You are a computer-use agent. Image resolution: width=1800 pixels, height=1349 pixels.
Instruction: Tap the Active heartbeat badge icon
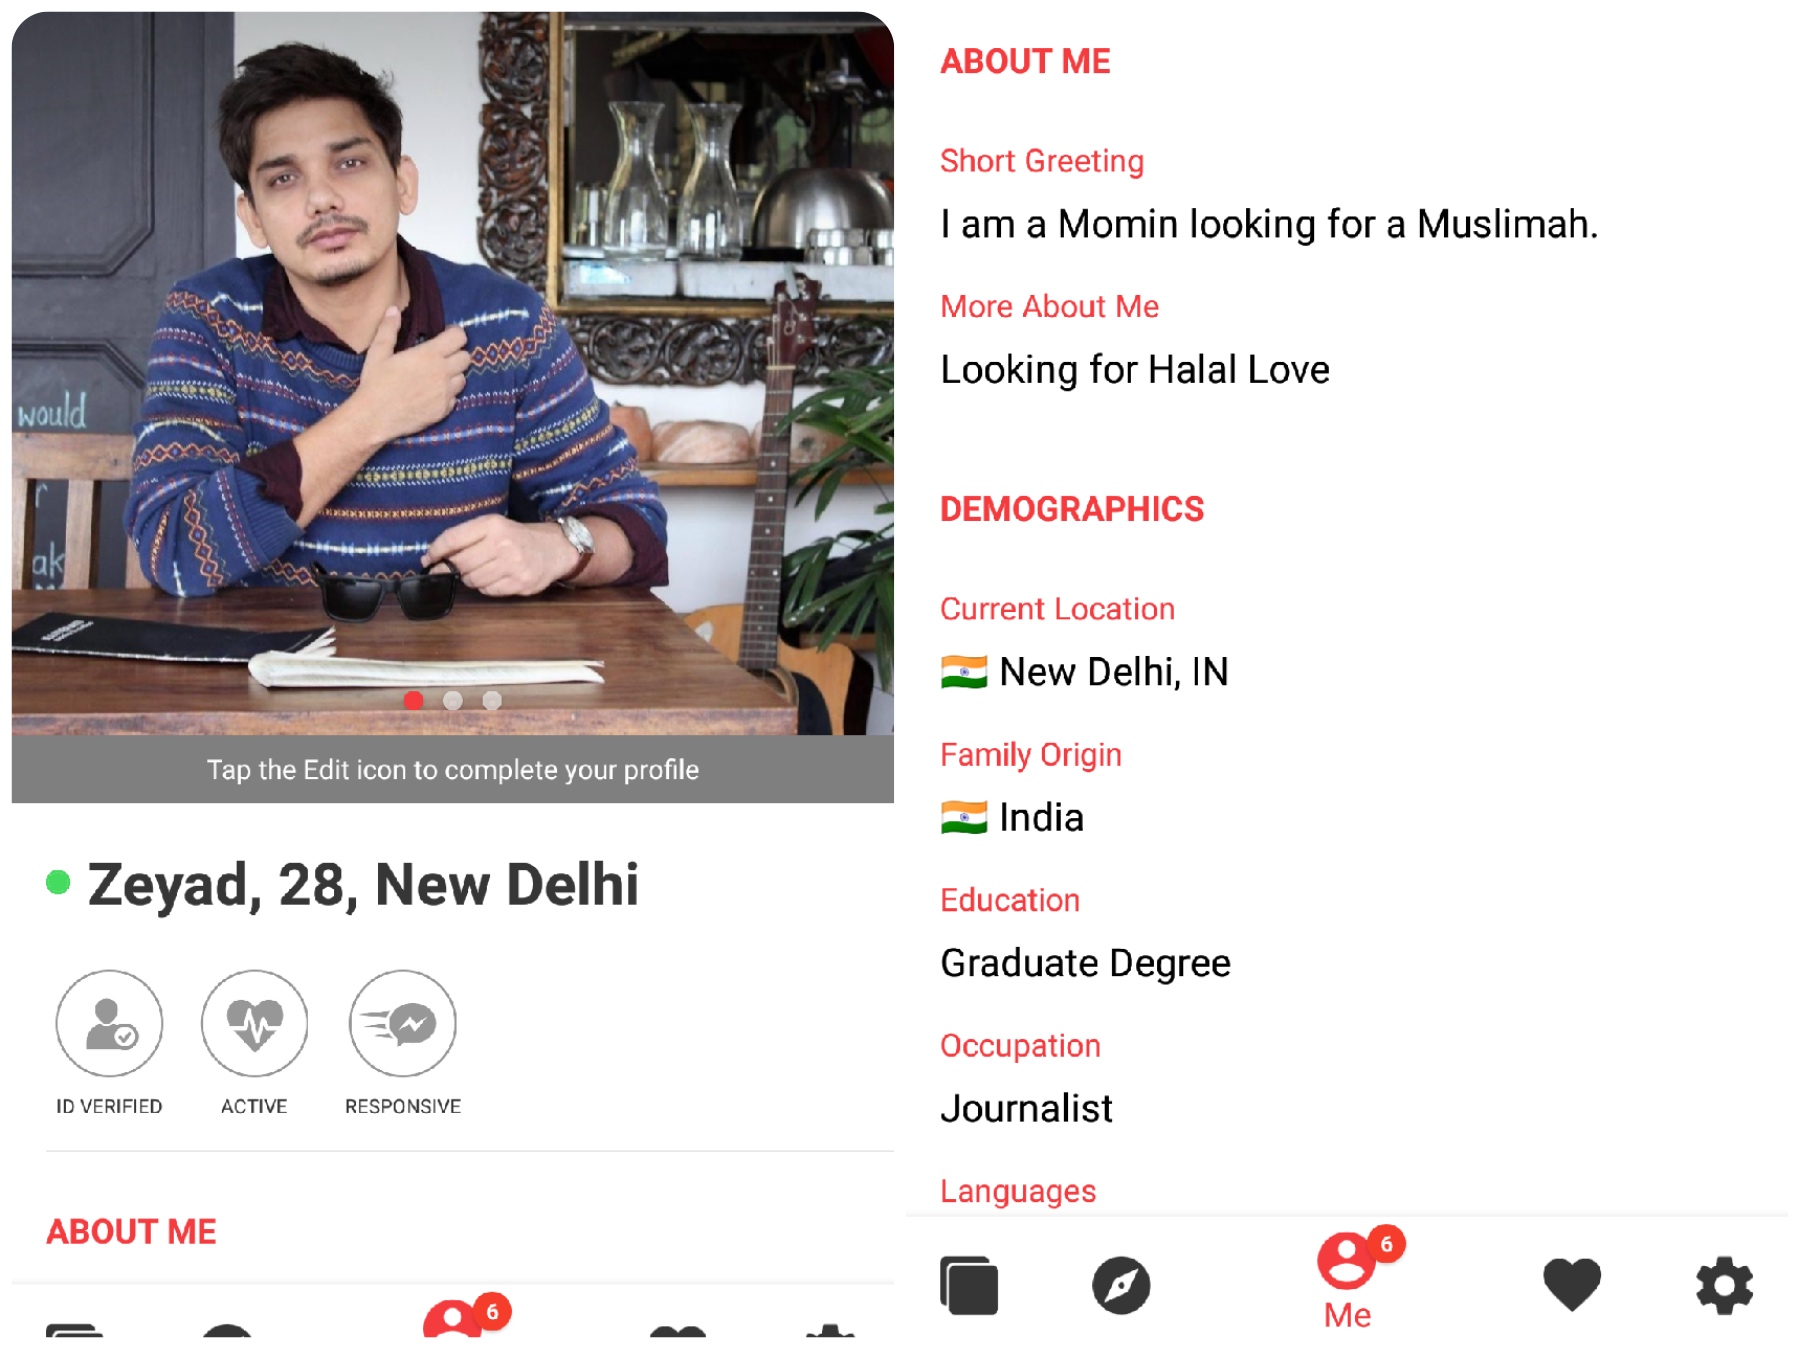pyautogui.click(x=254, y=1023)
